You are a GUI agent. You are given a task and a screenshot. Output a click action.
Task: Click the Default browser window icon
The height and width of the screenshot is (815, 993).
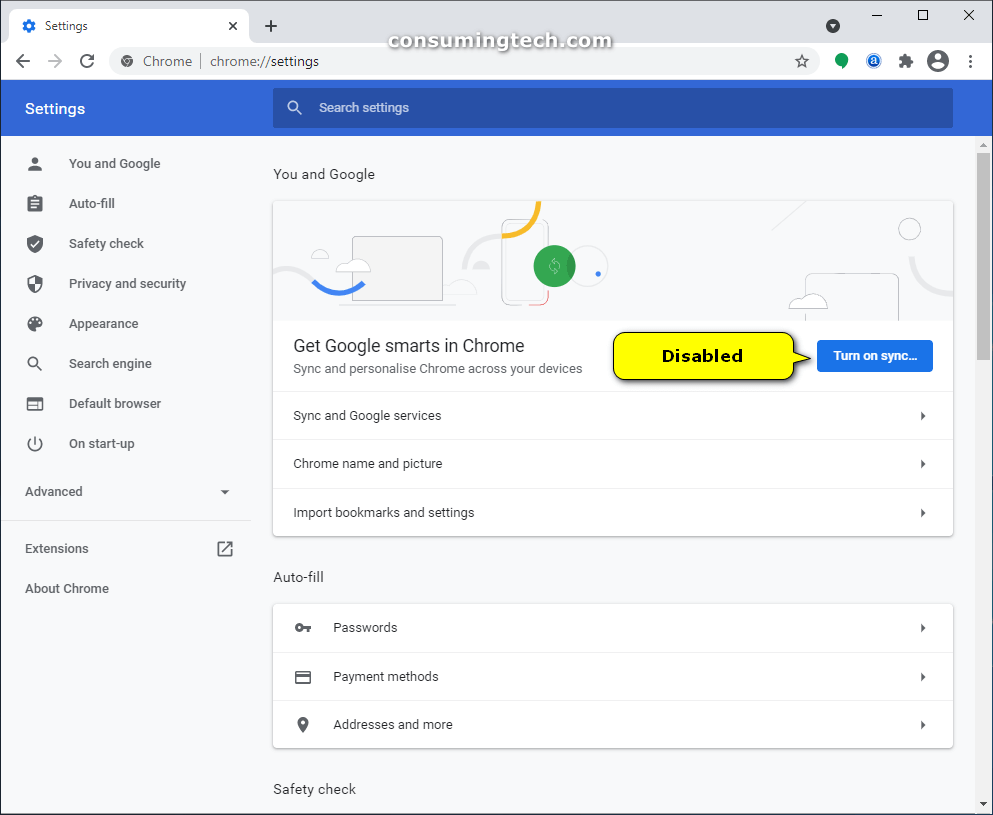tap(35, 403)
